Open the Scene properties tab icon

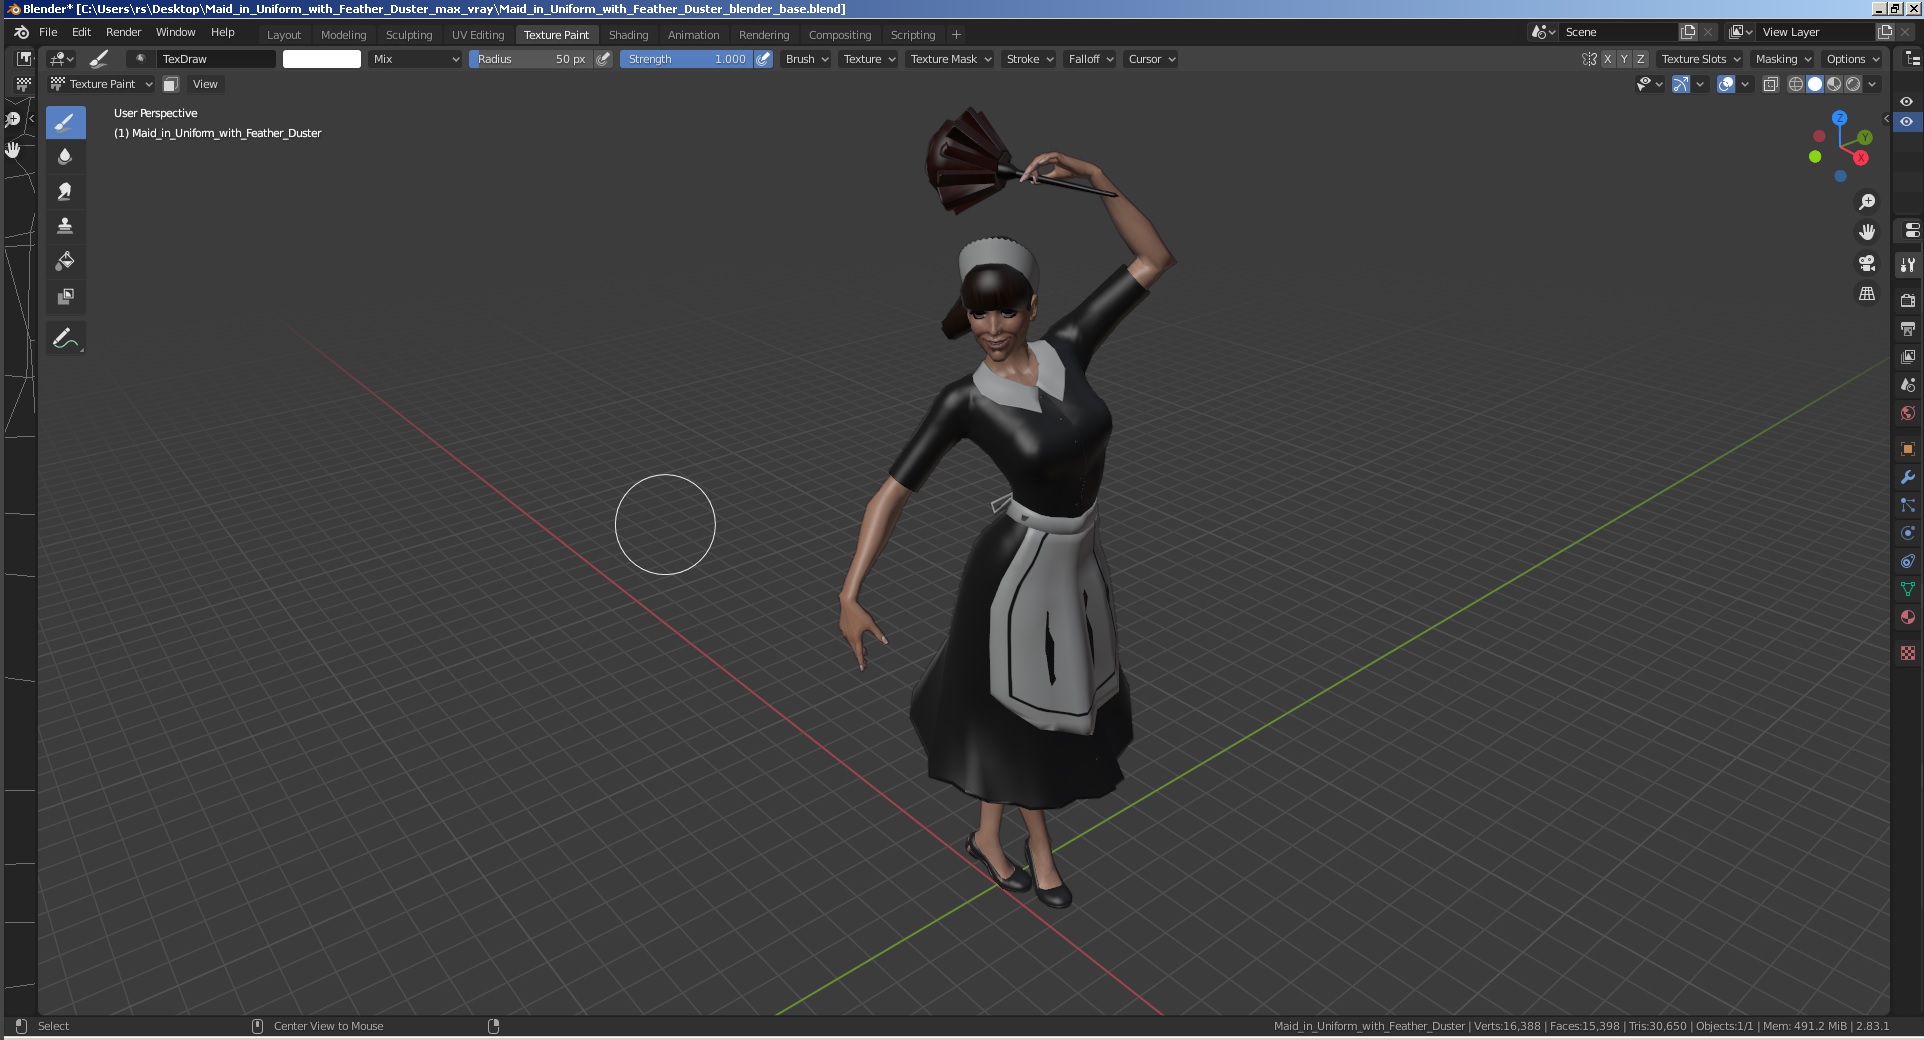point(1908,384)
